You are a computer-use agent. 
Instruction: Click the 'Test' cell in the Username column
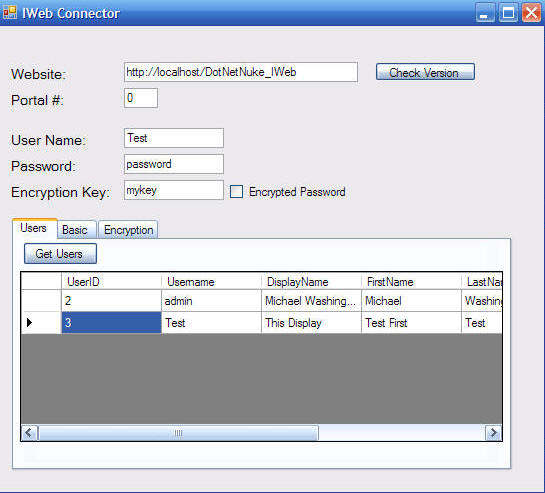point(211,323)
